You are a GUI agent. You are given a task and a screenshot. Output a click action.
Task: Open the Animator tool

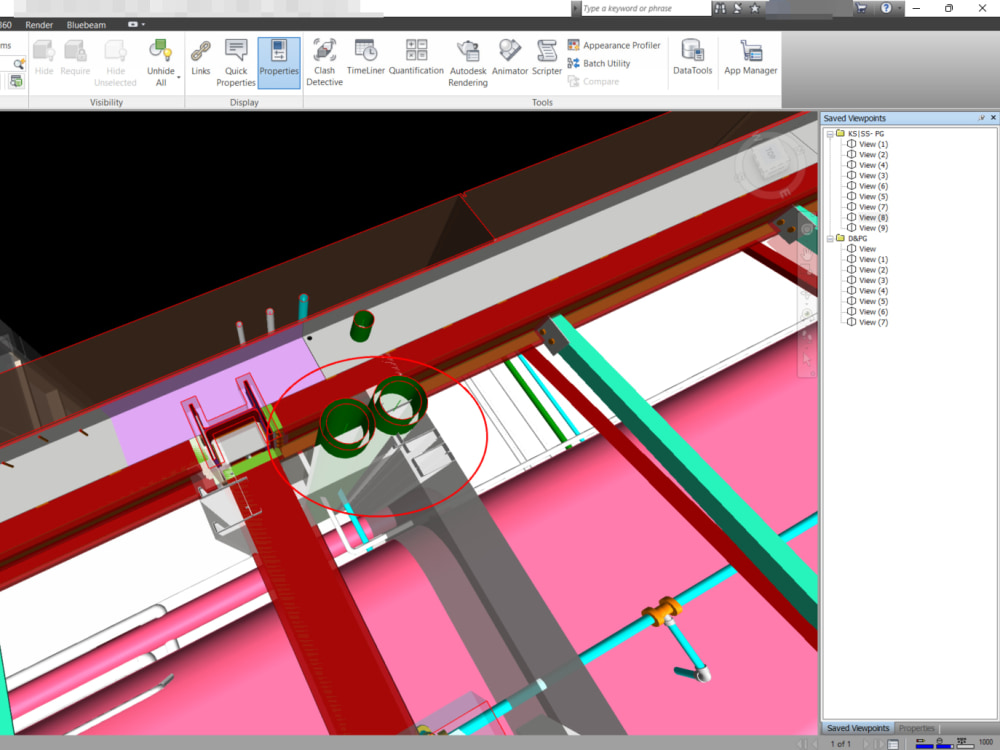tap(510, 57)
